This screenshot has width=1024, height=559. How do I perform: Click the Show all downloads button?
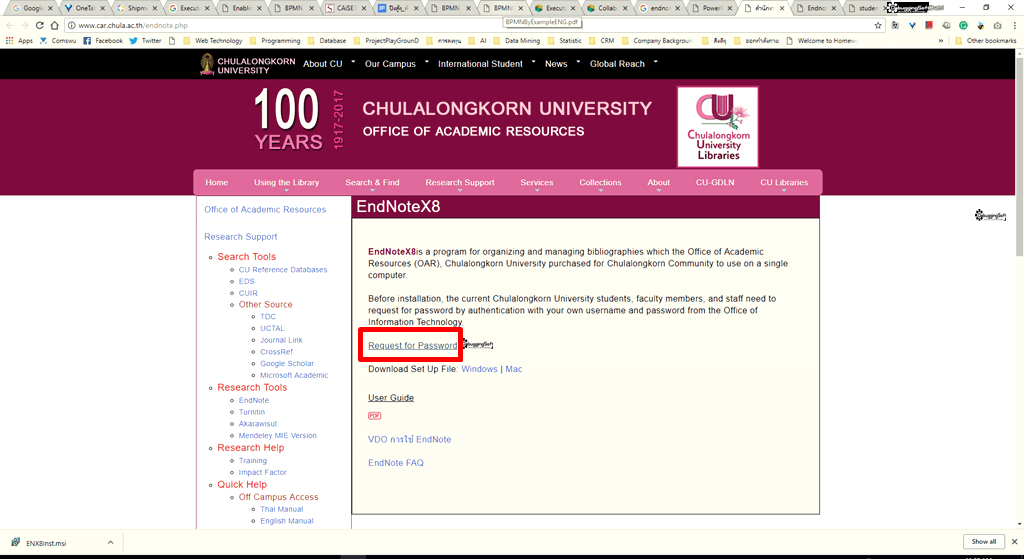tap(984, 541)
